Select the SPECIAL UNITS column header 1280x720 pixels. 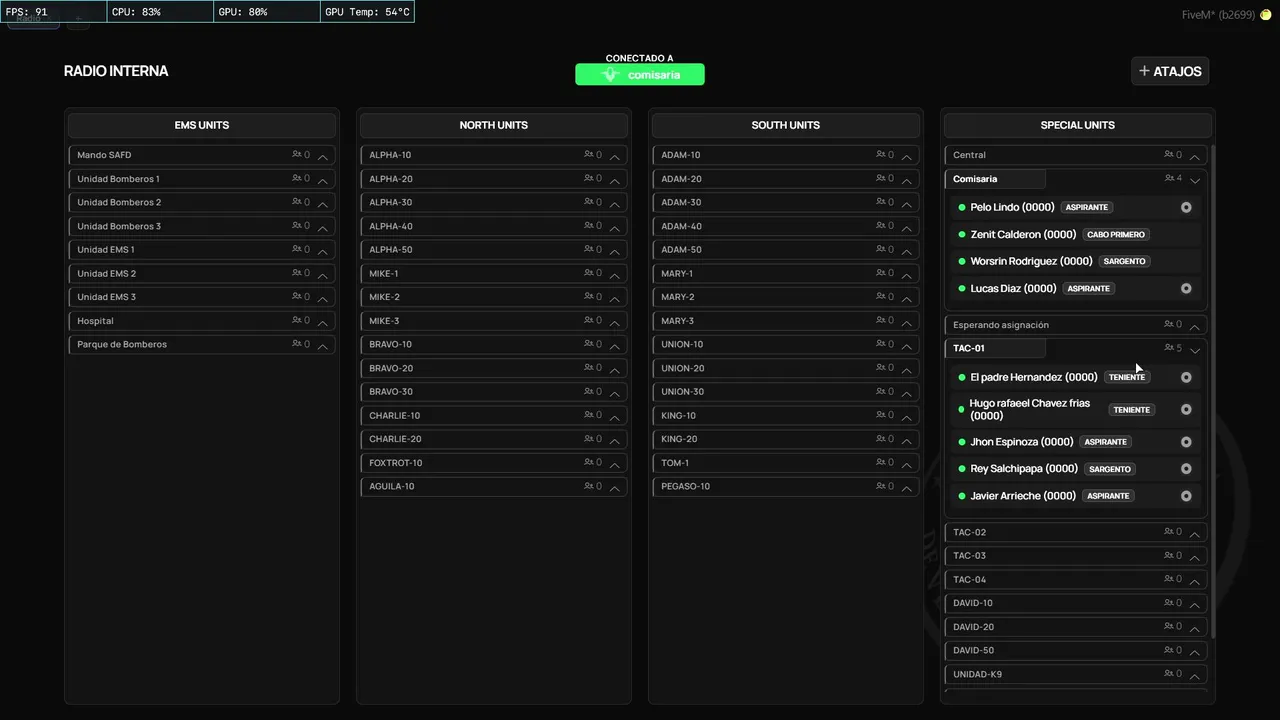(1078, 125)
